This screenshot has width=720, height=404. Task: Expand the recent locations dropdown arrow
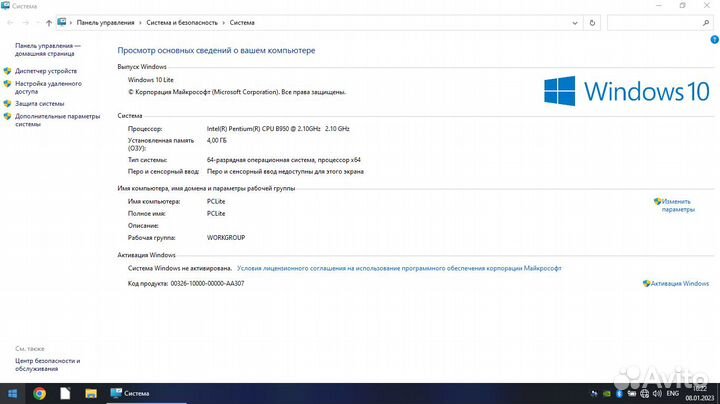pyautogui.click(x=36, y=22)
